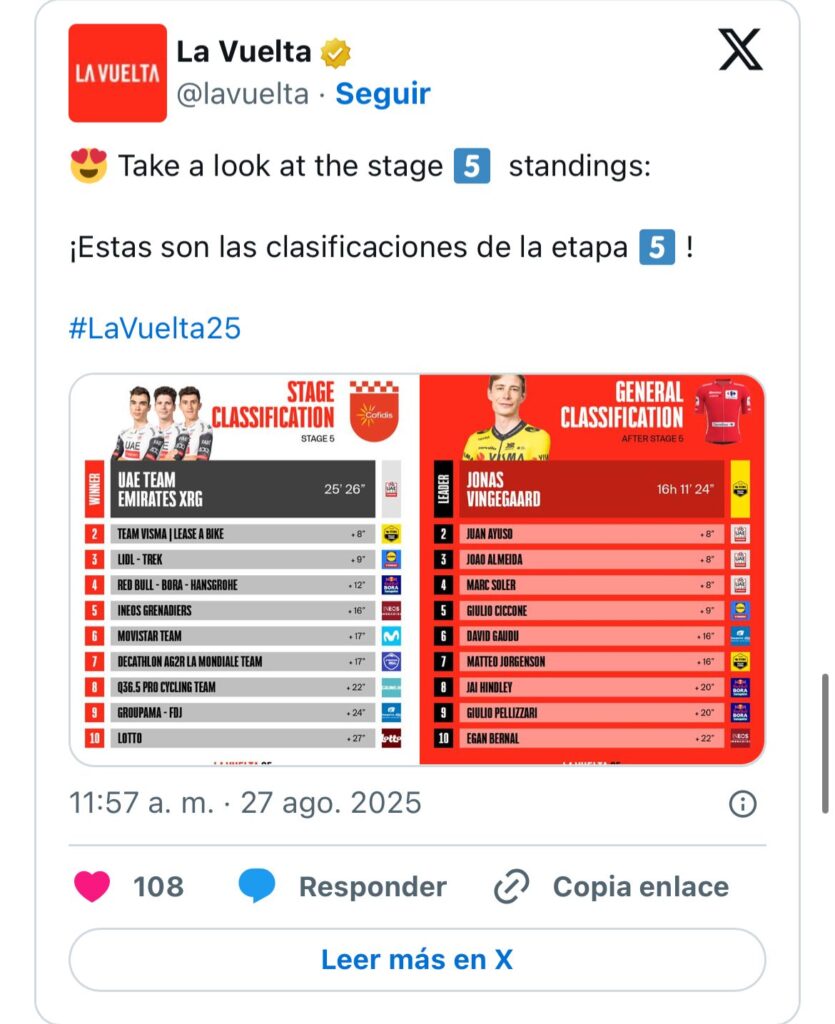
Task: Click the X logo icon
Action: pyautogui.click(x=740, y=50)
